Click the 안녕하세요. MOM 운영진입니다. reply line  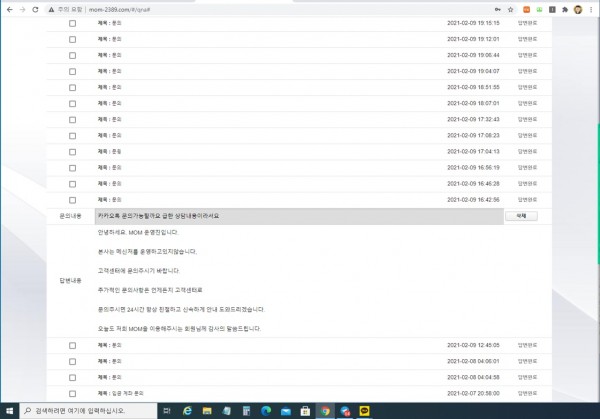click(138, 232)
